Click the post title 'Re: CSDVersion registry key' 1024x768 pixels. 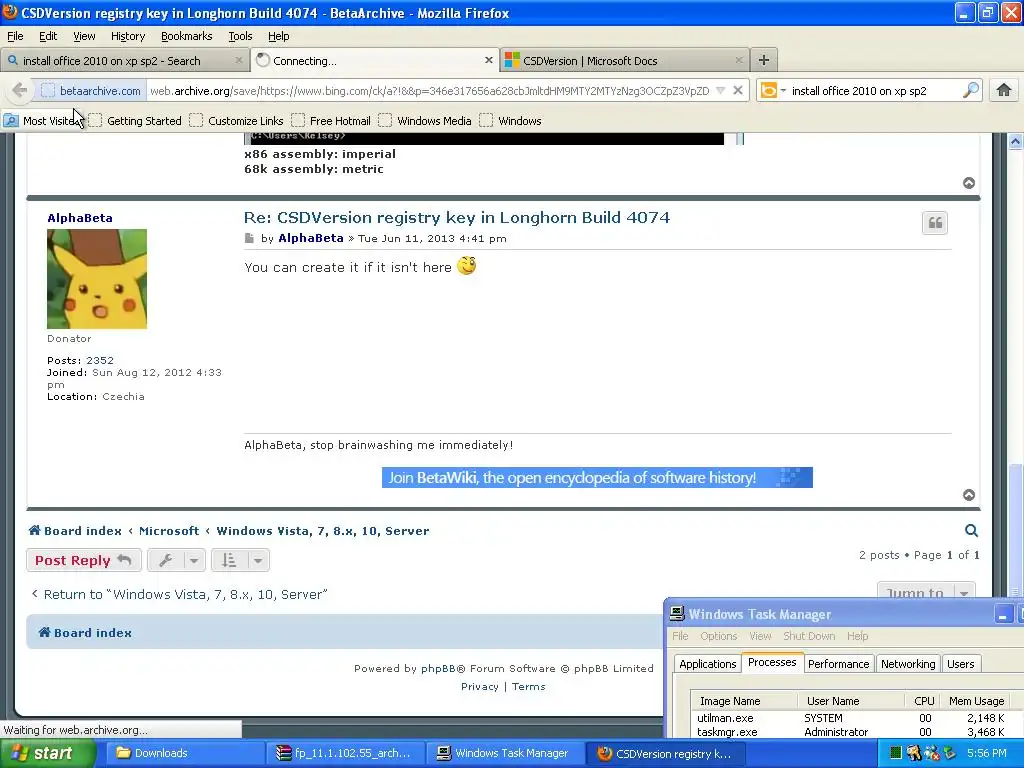(456, 217)
